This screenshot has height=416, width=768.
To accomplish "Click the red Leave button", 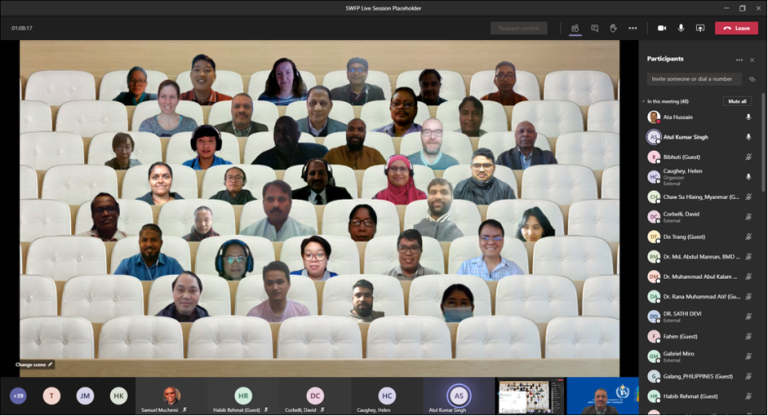I will pyautogui.click(x=736, y=28).
